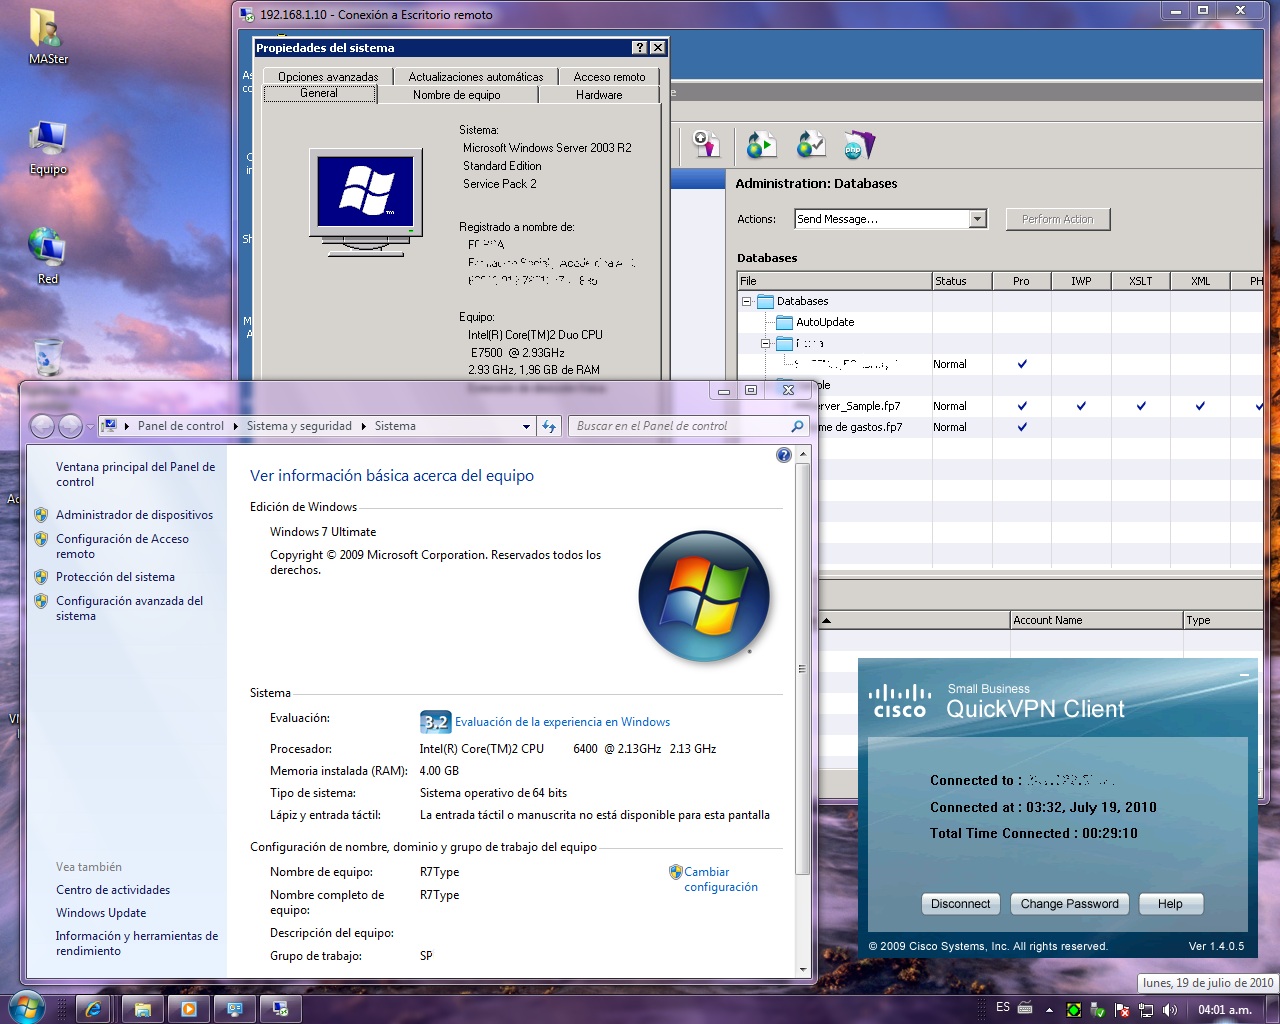
Task: Open the Equipo desktop icon
Action: (48, 147)
